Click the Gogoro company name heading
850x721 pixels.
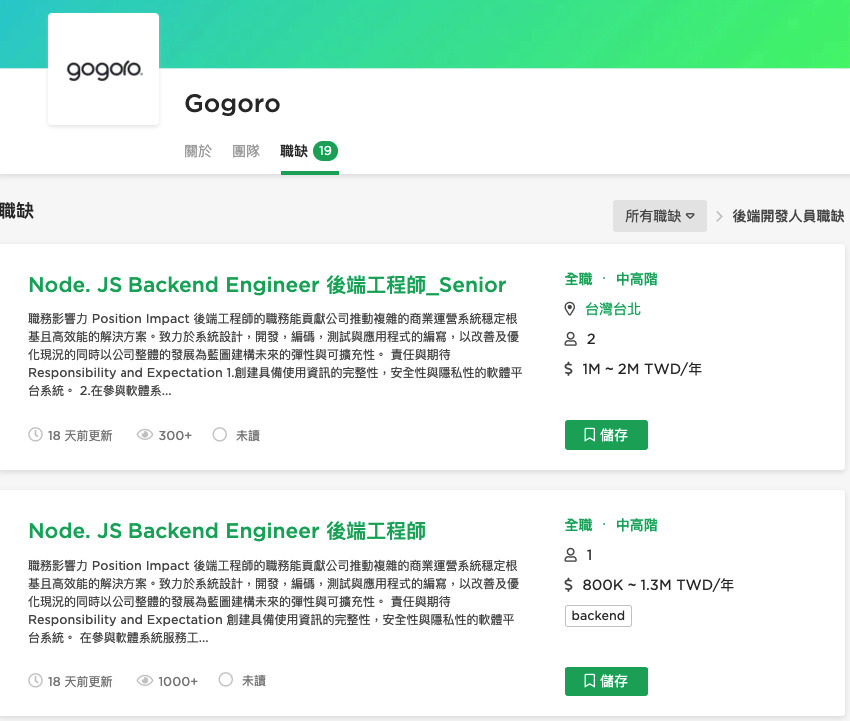(232, 103)
